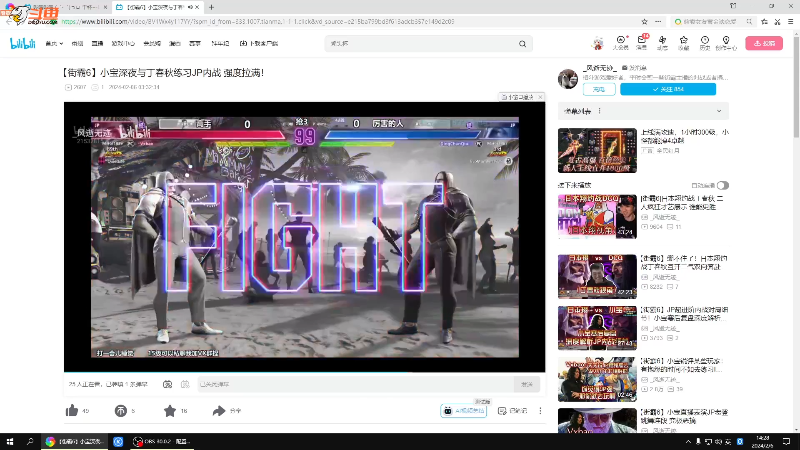This screenshot has height=450, width=800.
Task: Open the playlist panel three-dot menu
Action: pos(599,111)
